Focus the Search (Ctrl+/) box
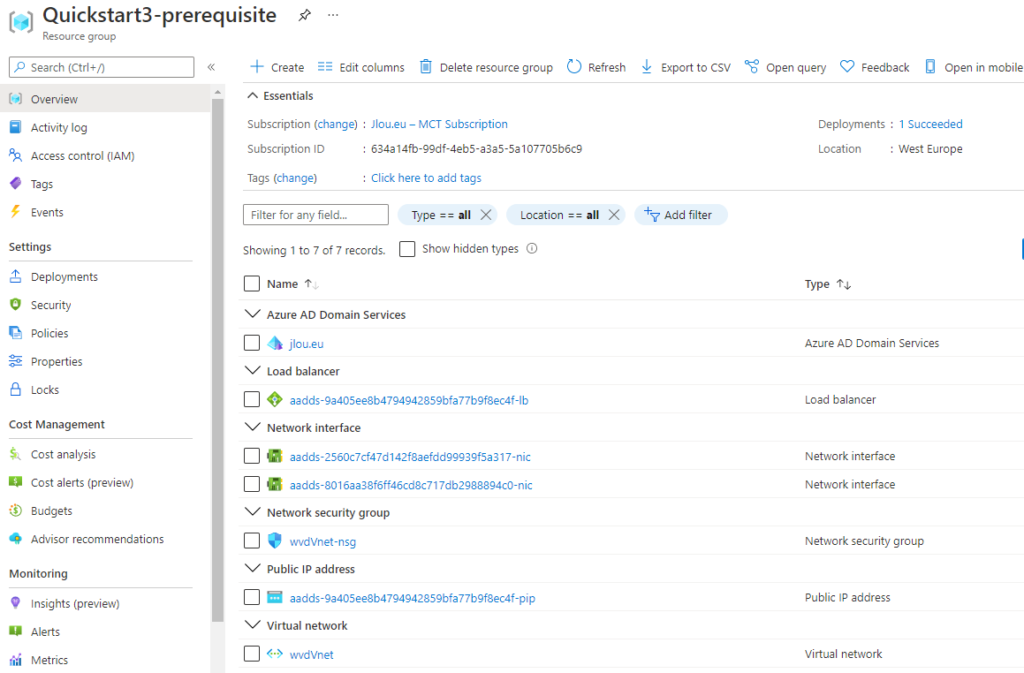Screen dimensions: 1024x673 (101, 67)
